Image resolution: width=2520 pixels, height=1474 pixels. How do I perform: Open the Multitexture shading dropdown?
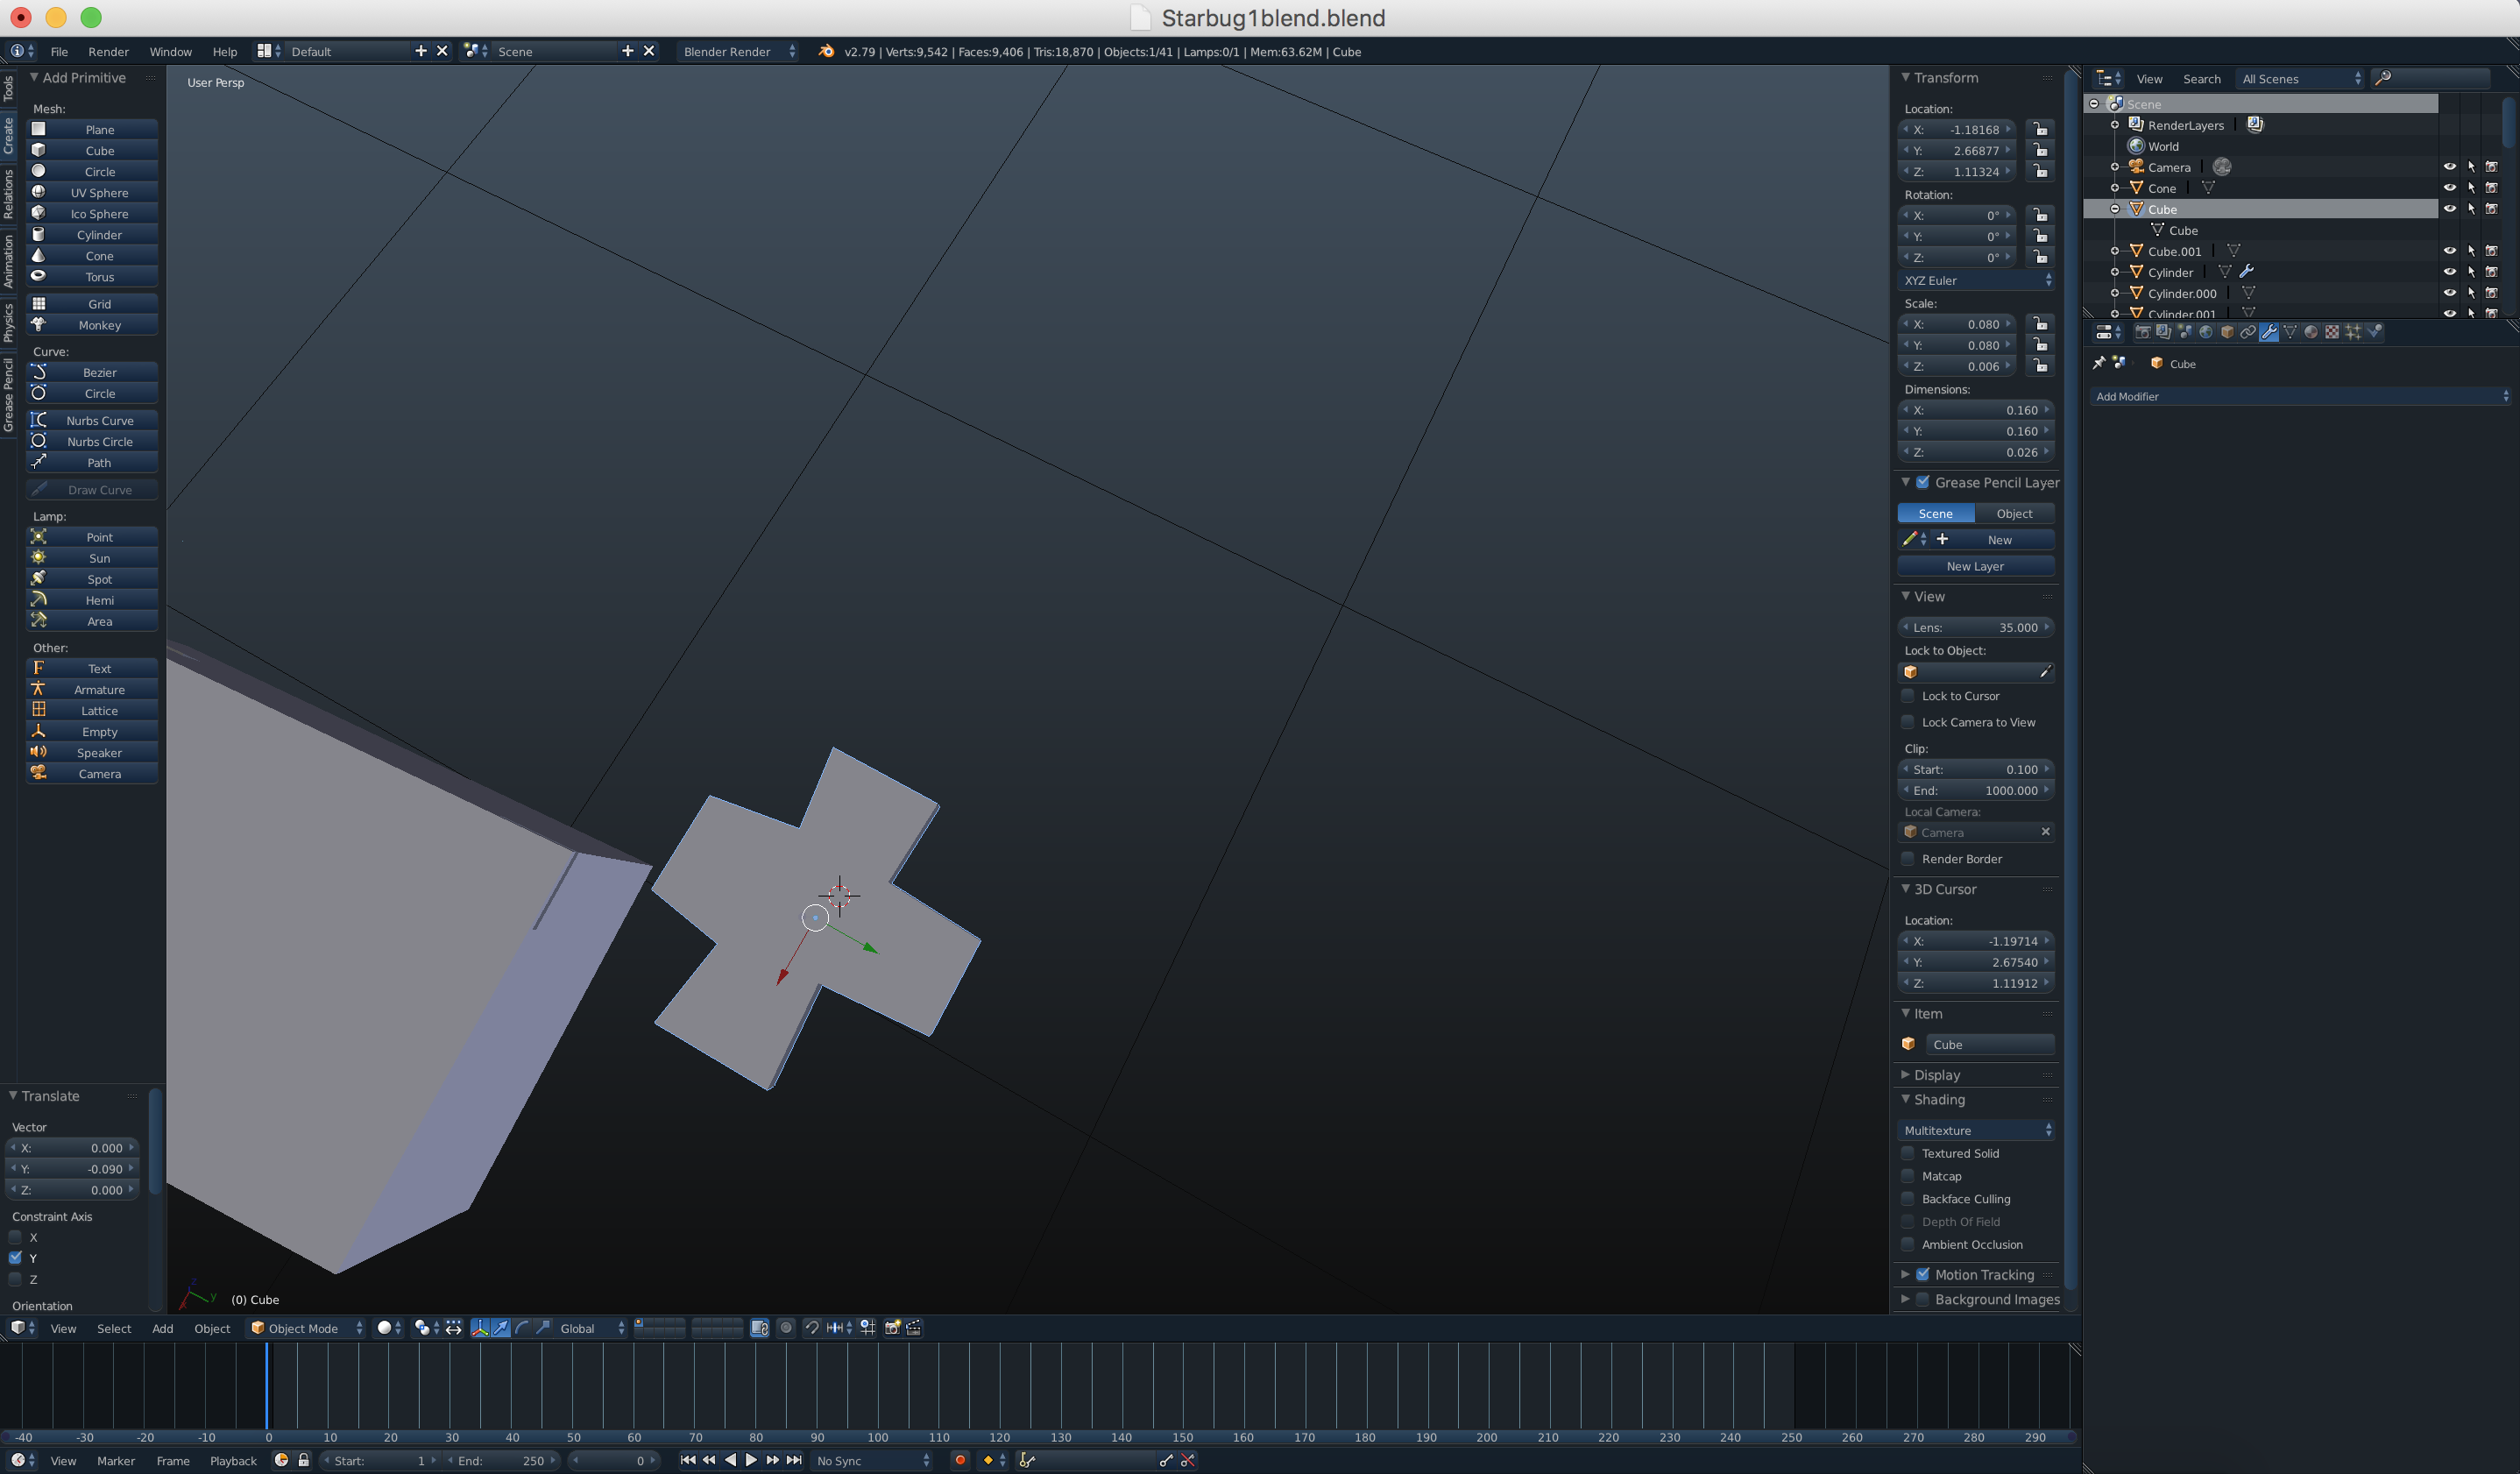click(1976, 1130)
